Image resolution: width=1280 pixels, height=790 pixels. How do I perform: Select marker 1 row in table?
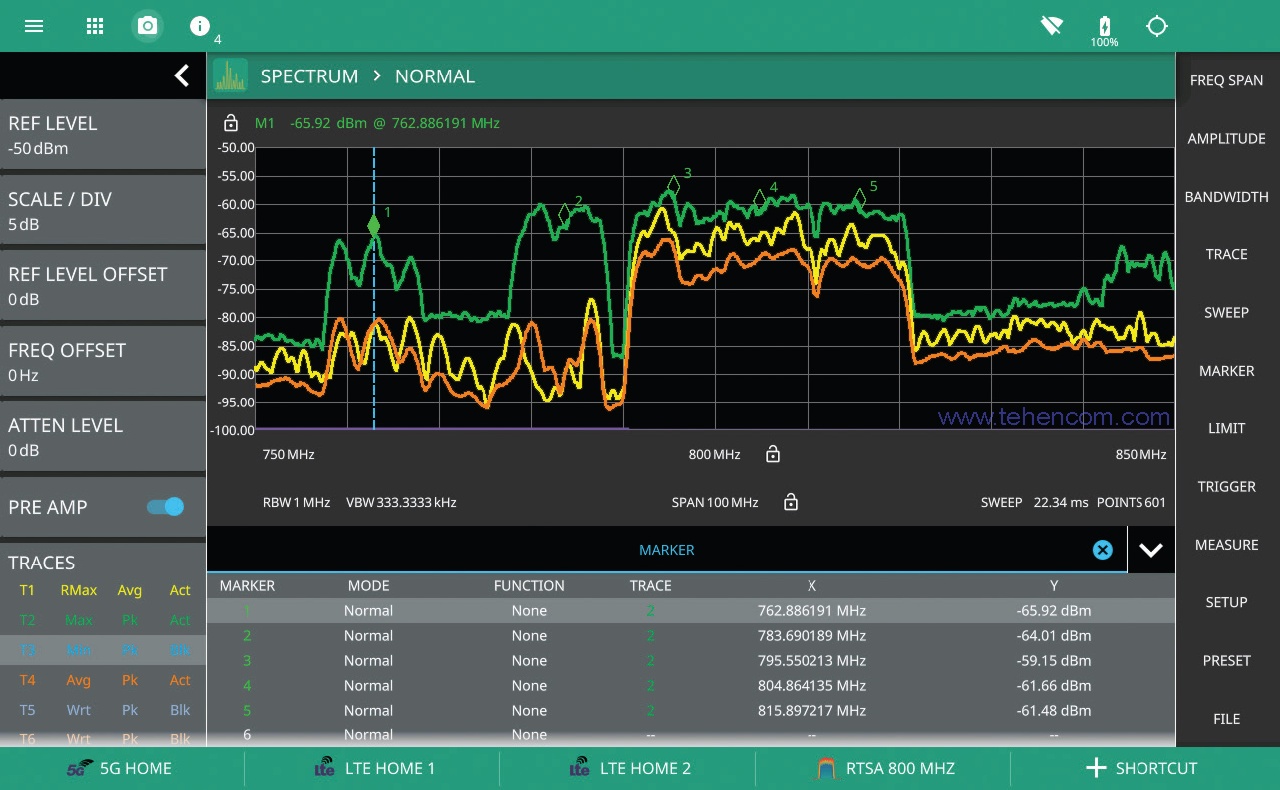pos(691,610)
